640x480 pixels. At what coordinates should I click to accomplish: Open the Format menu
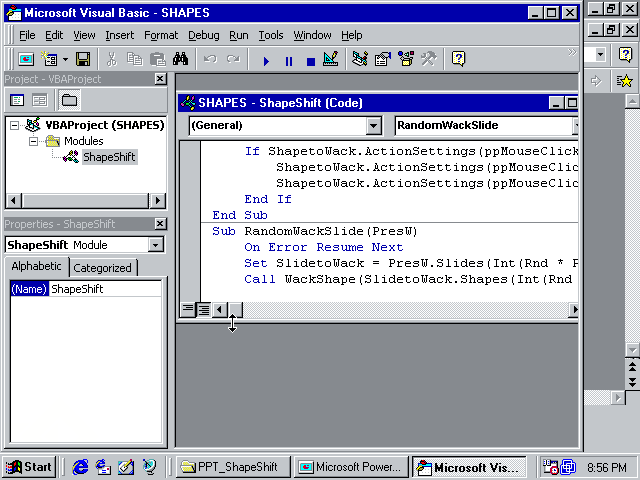point(161,36)
